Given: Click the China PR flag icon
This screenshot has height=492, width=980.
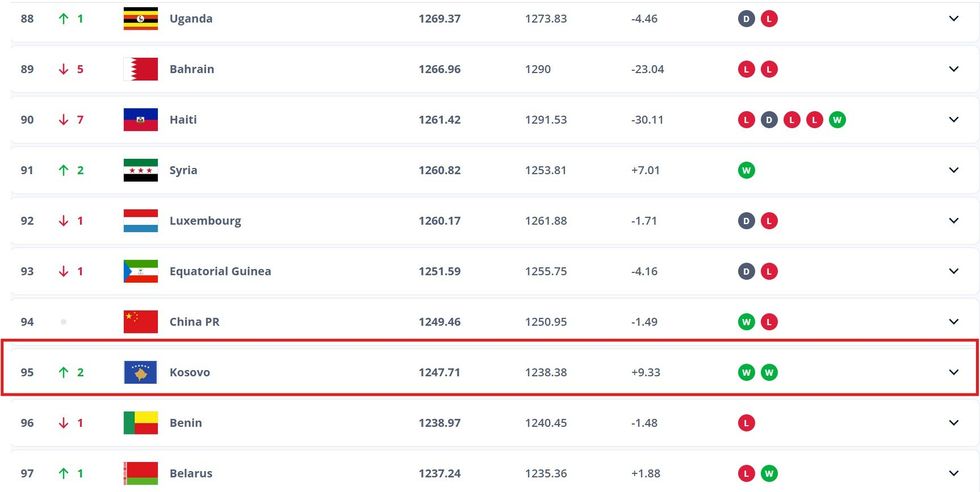Looking at the screenshot, I should coord(140,321).
